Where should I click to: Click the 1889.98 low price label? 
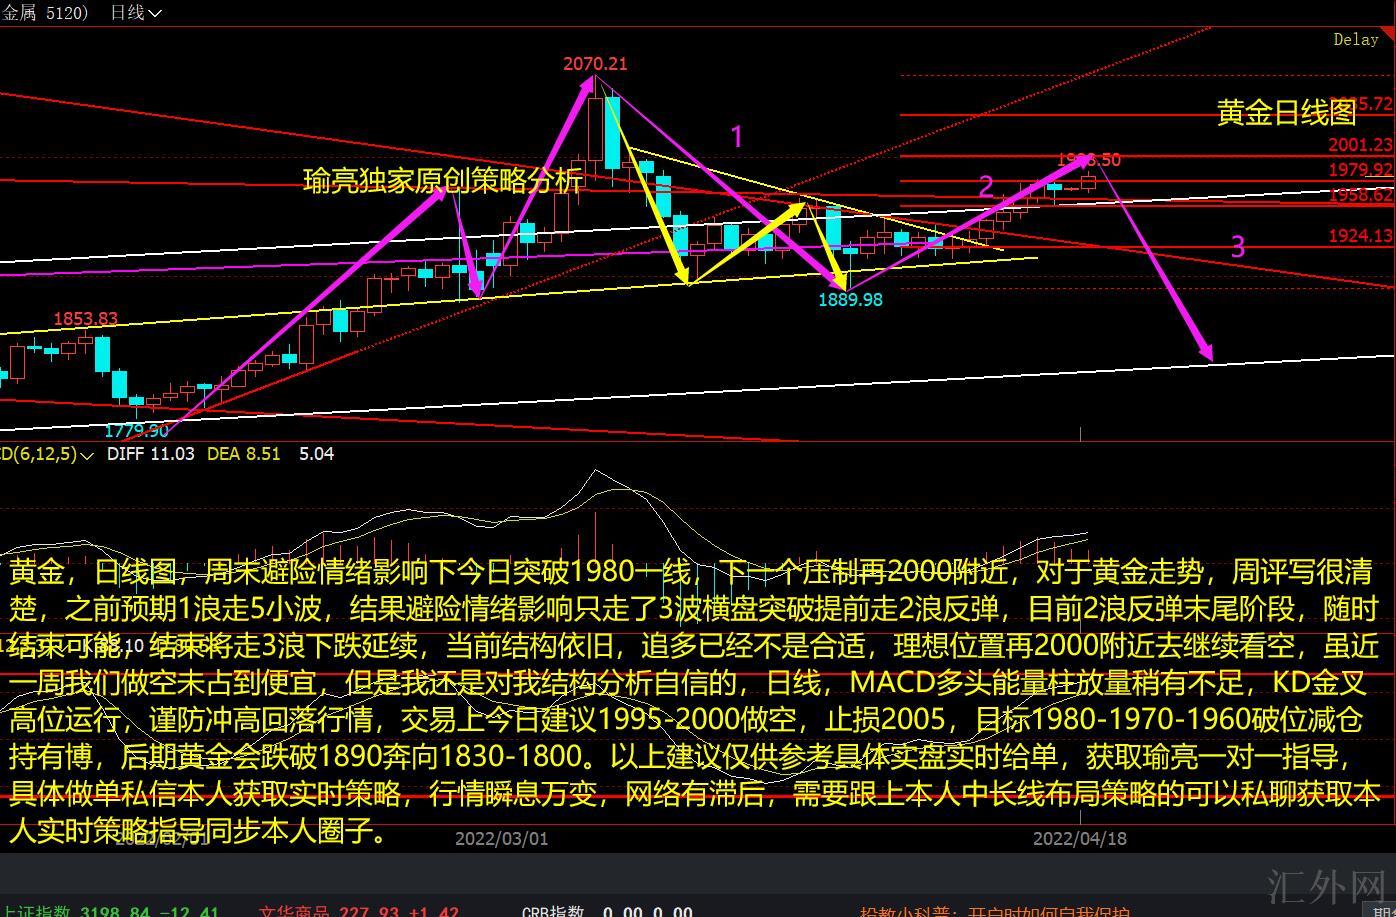tap(850, 299)
